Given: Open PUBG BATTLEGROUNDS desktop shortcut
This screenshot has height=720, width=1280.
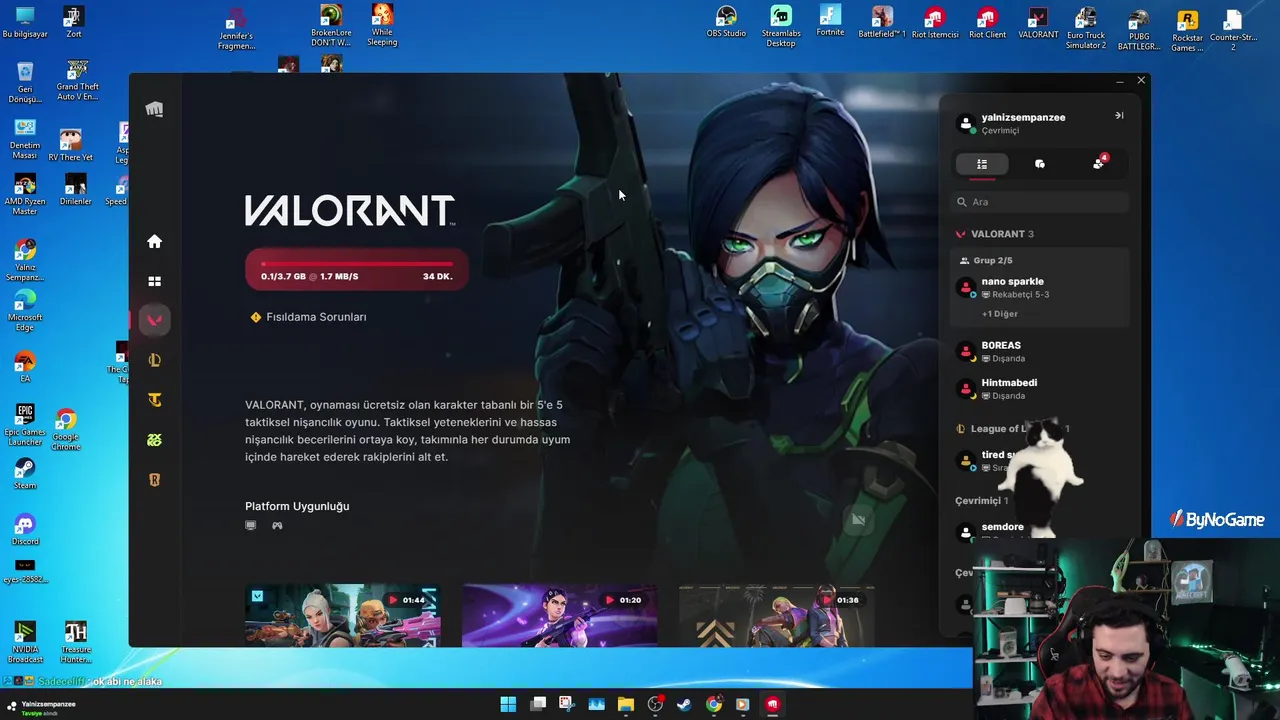Looking at the screenshot, I should [1138, 30].
